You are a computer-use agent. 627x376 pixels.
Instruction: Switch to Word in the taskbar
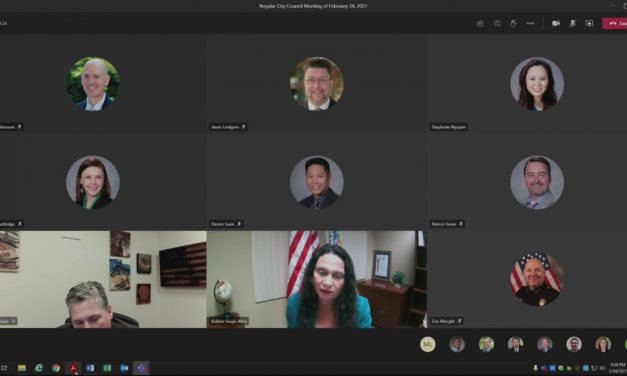(x=90, y=368)
